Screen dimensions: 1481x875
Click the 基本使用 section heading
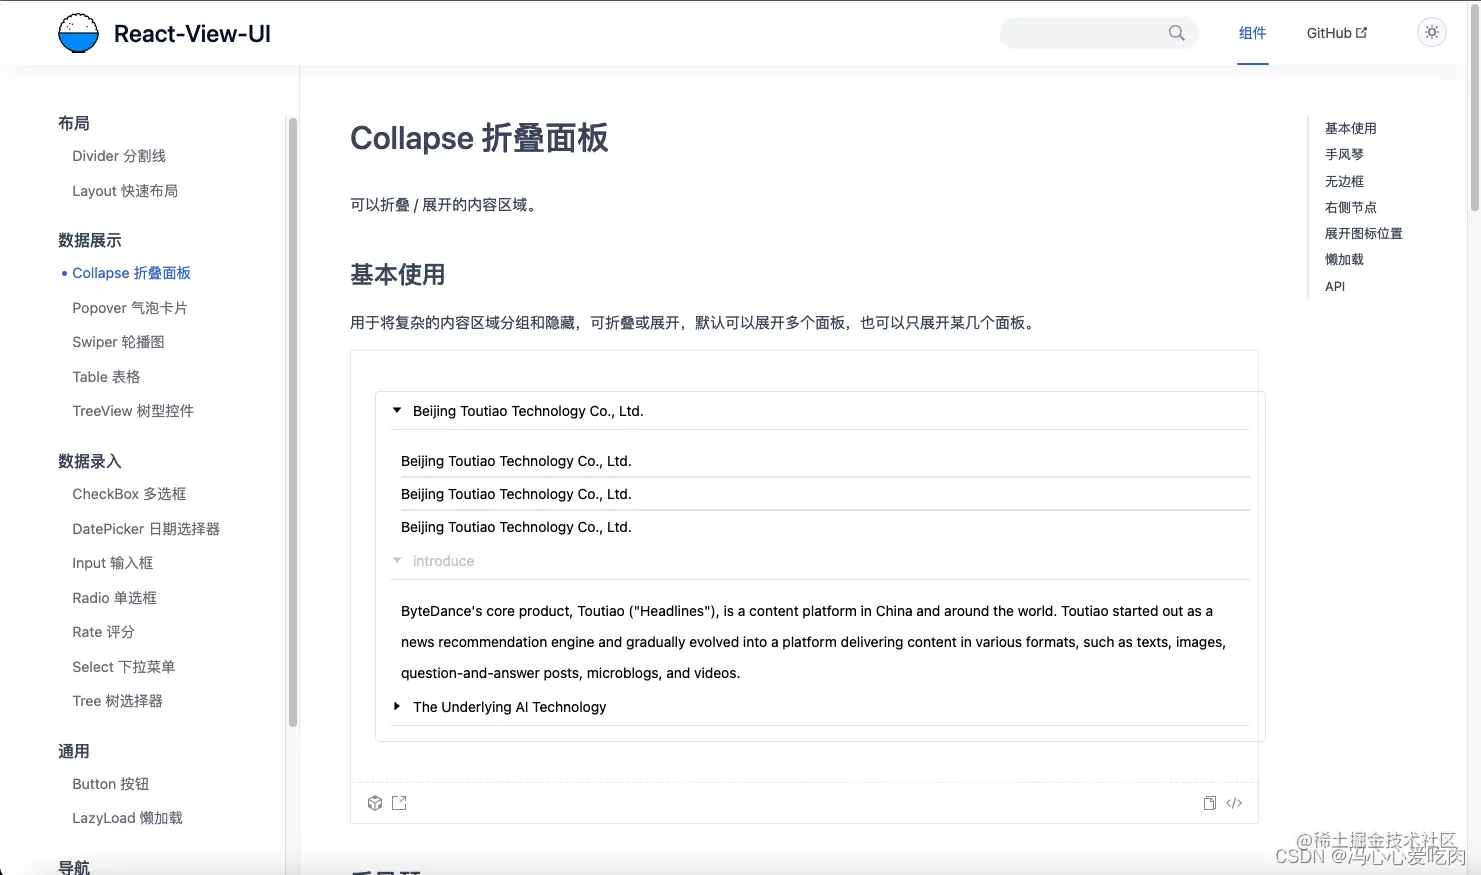[398, 275]
